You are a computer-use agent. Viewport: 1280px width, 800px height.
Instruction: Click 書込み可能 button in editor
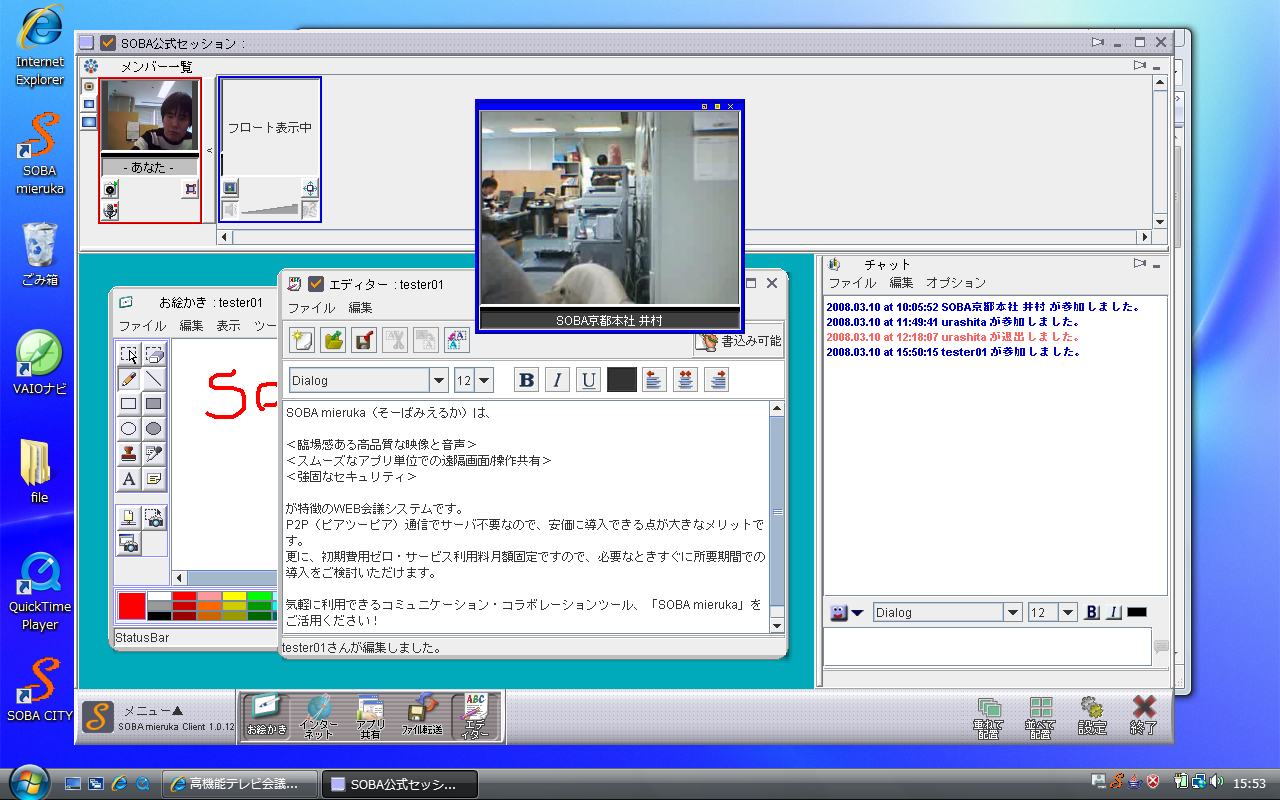click(738, 341)
